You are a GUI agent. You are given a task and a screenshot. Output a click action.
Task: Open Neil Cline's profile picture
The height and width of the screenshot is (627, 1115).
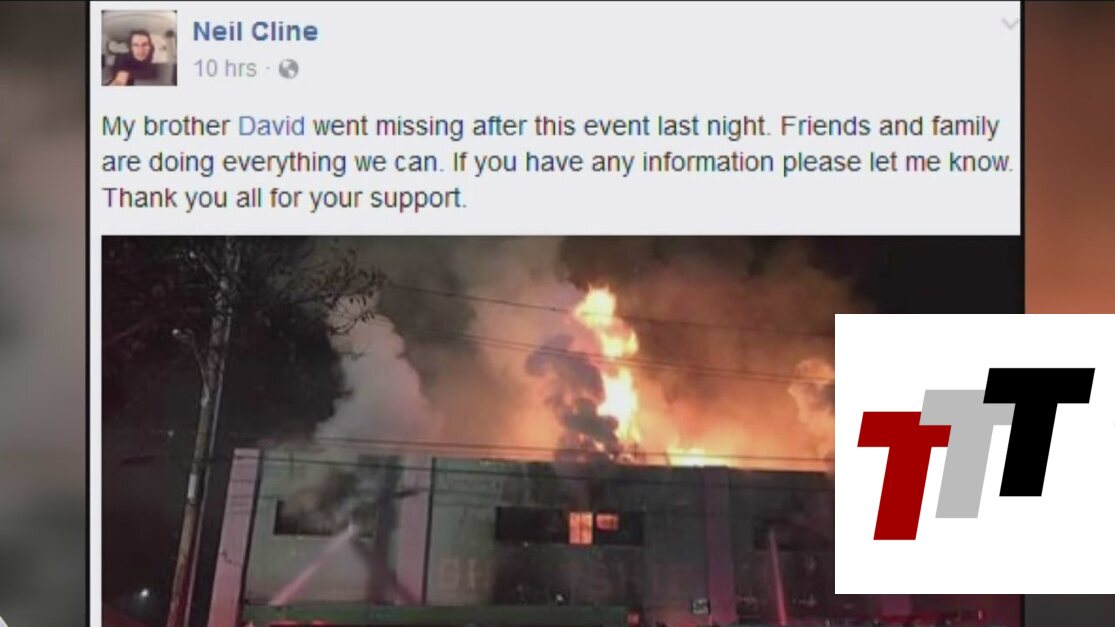[x=139, y=48]
